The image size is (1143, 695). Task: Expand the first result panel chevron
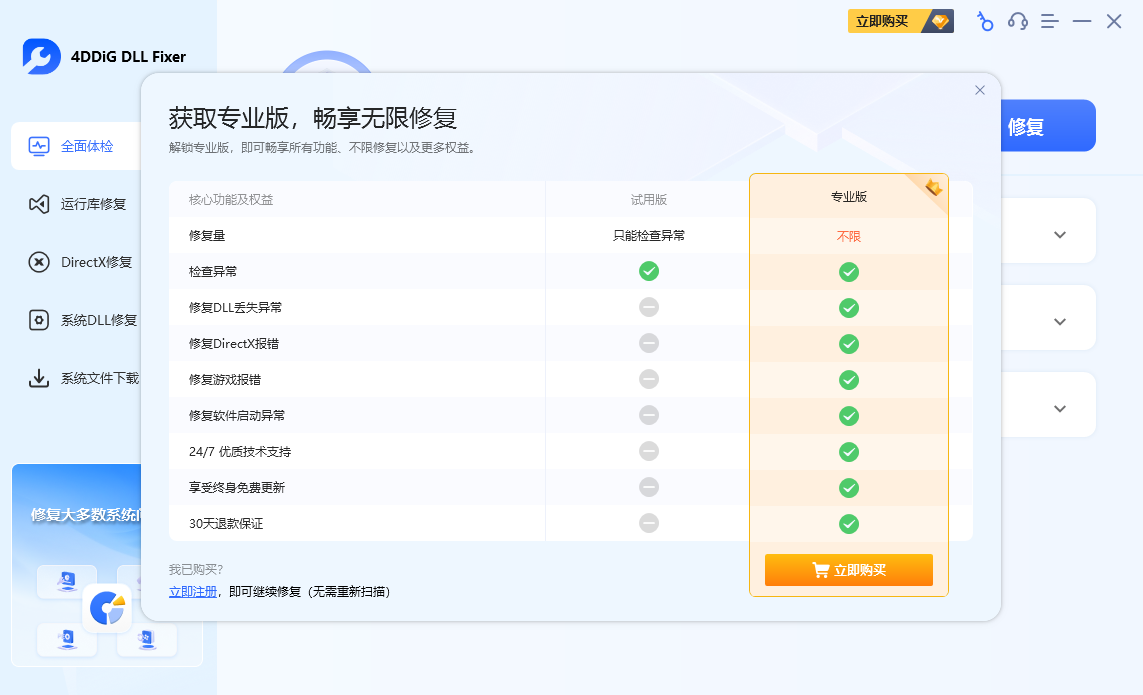[1060, 235]
